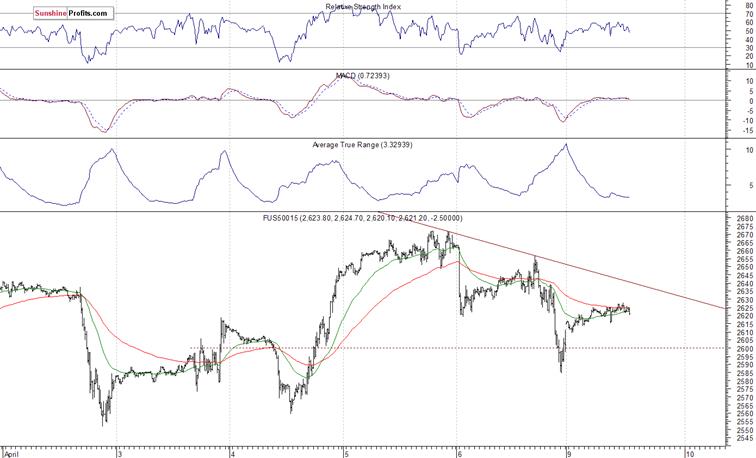This screenshot has height=458, width=756.
Task: Click the 30 level on RSI axis
Action: click(x=749, y=48)
